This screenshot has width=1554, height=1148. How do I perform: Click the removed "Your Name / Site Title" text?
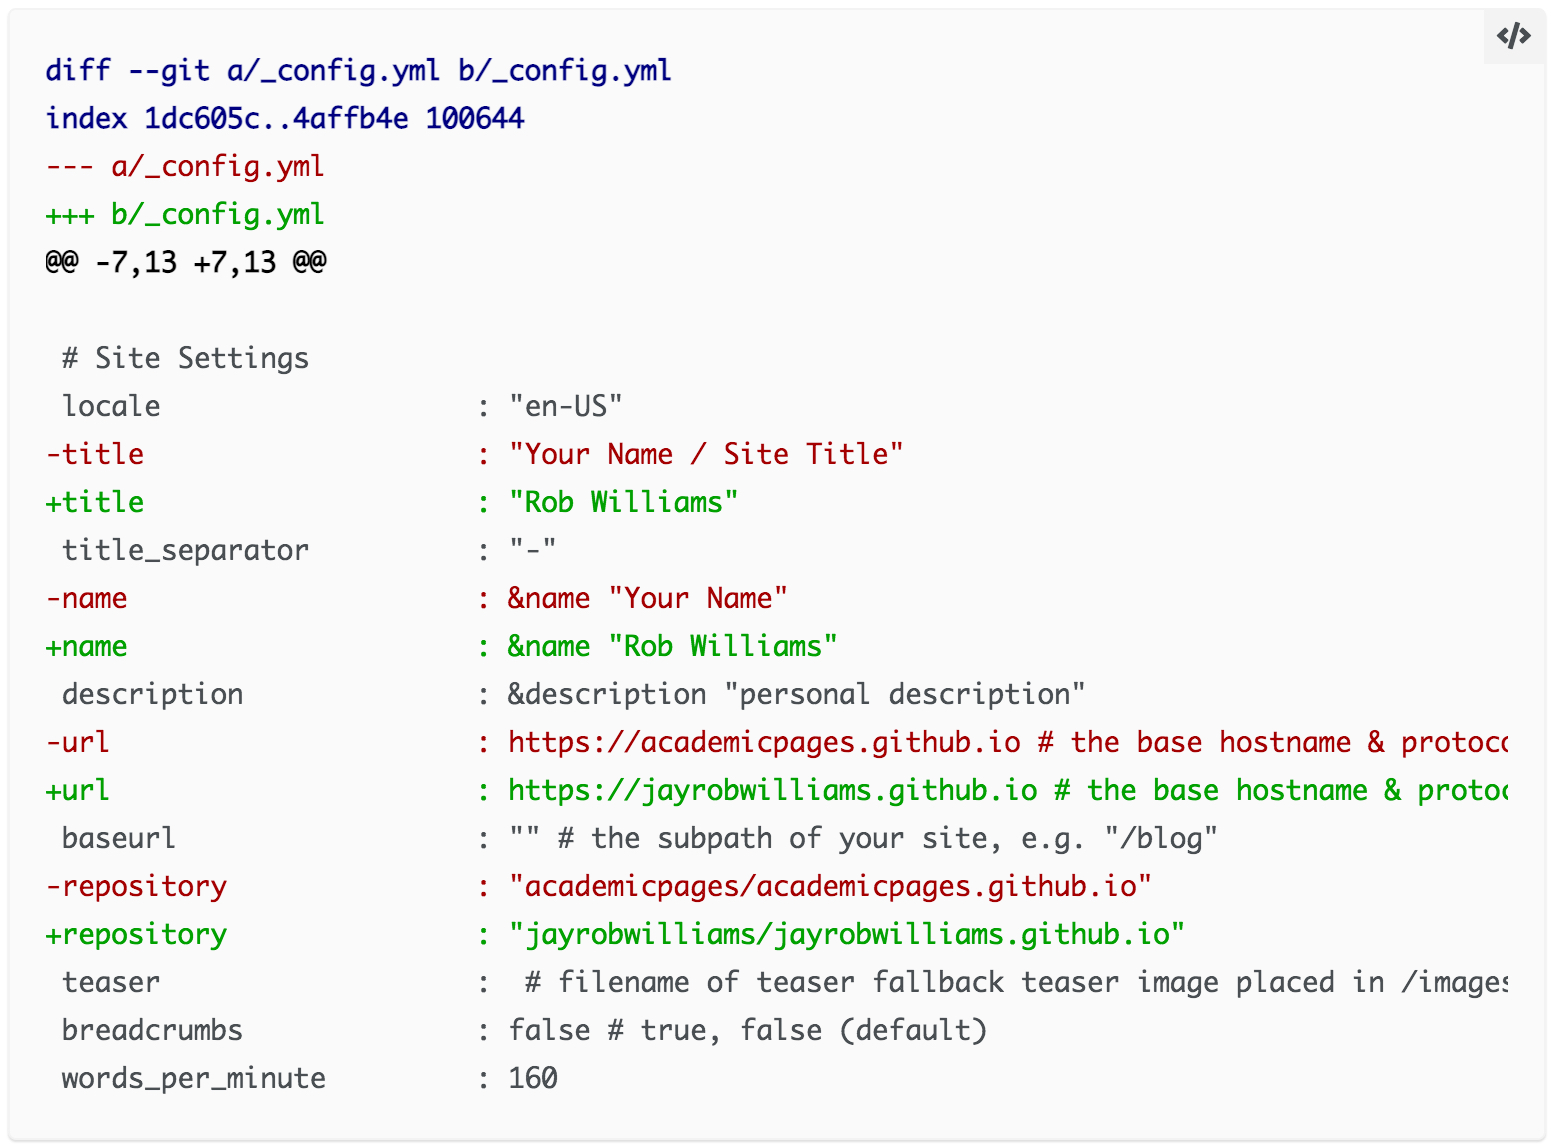pos(706,455)
